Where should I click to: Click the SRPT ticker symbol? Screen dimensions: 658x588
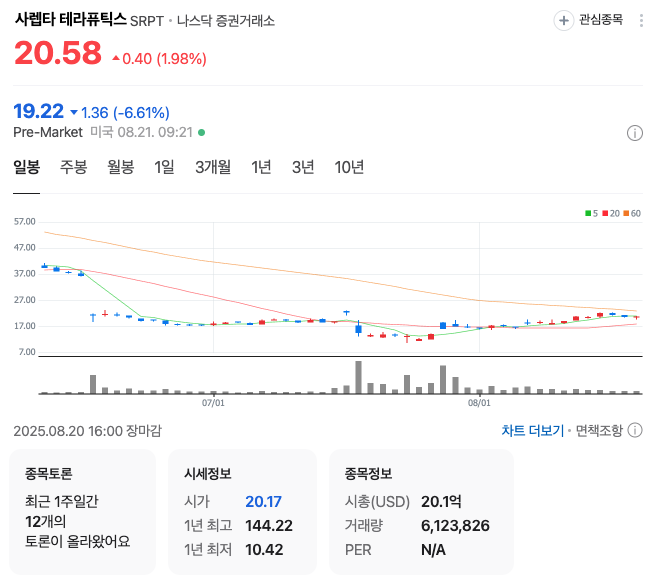pos(146,21)
